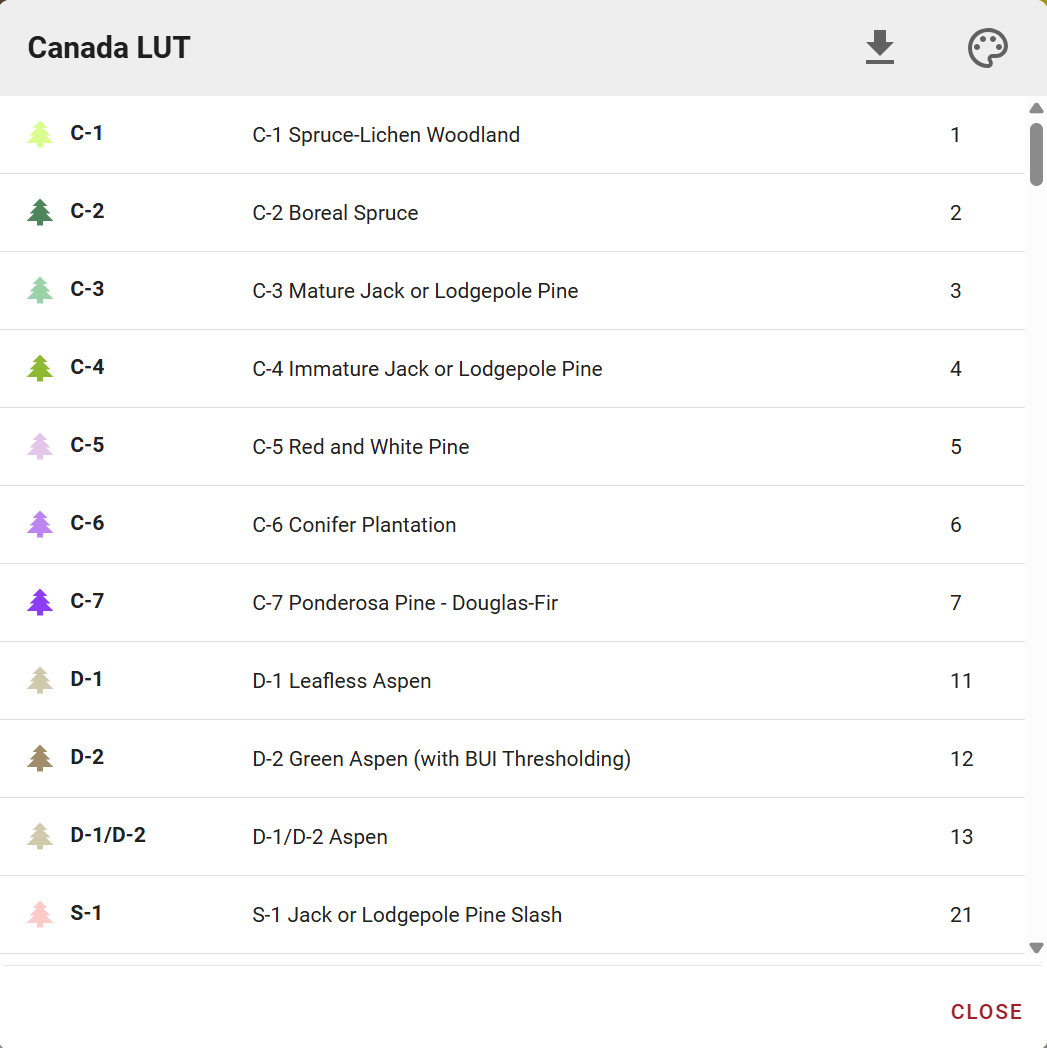The width and height of the screenshot is (1047, 1048).
Task: Click the download icon in header
Action: [x=879, y=48]
